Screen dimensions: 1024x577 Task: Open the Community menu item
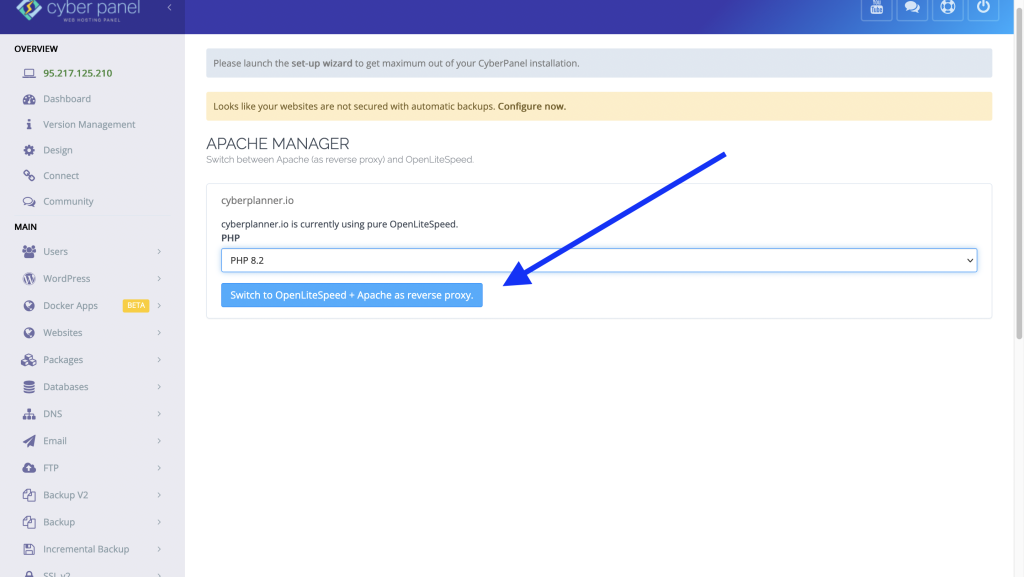coord(68,202)
